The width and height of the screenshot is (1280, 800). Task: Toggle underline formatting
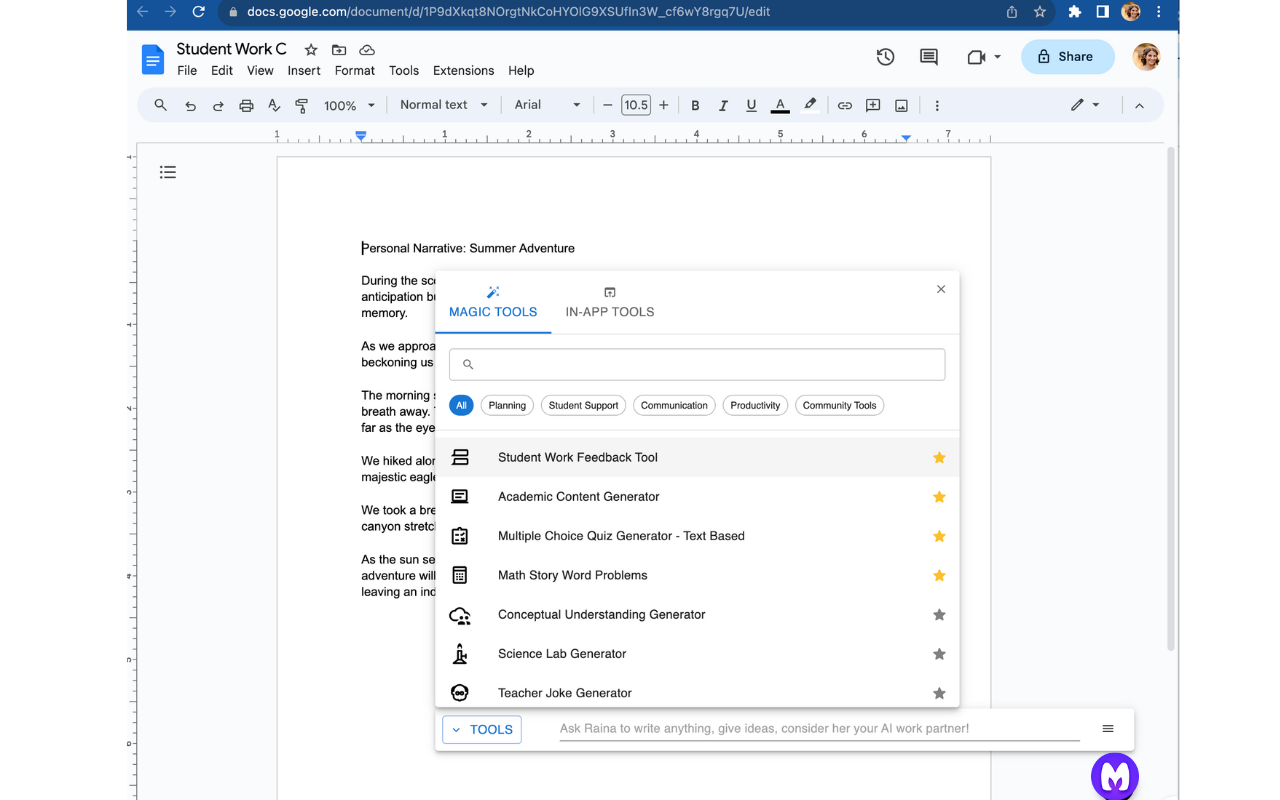[751, 105]
